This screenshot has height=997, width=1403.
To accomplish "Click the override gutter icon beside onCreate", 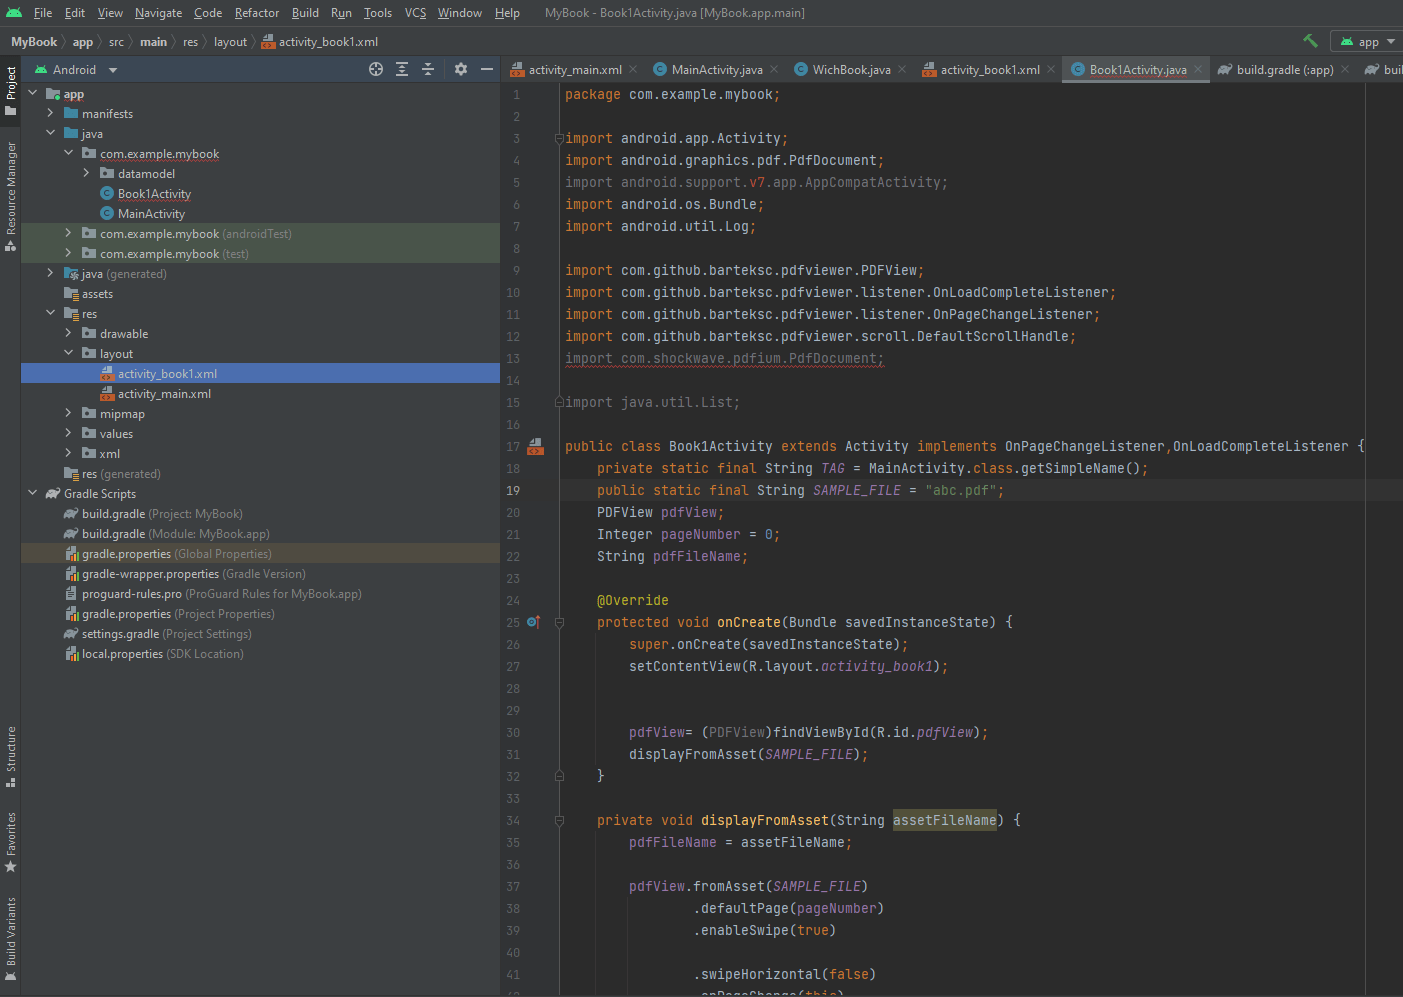I will (x=534, y=622).
